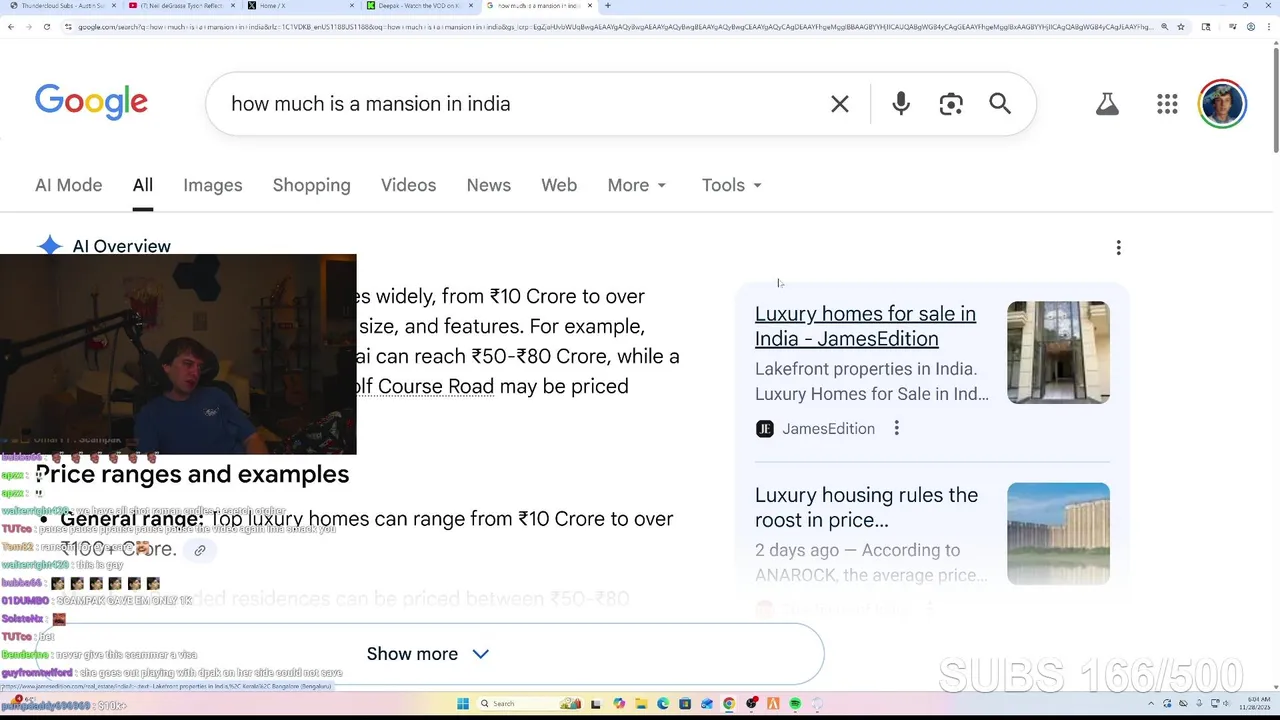Switch to Images results
Image resolution: width=1280 pixels, height=720 pixels.
pyautogui.click(x=212, y=185)
